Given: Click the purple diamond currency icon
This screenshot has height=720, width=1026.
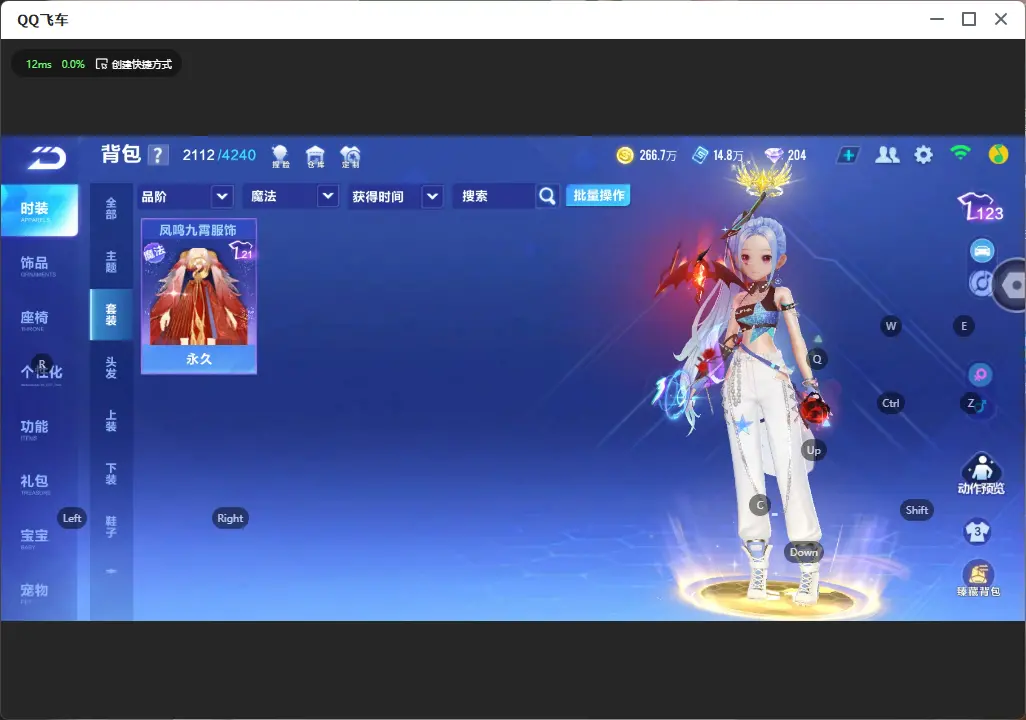Looking at the screenshot, I should tap(774, 155).
